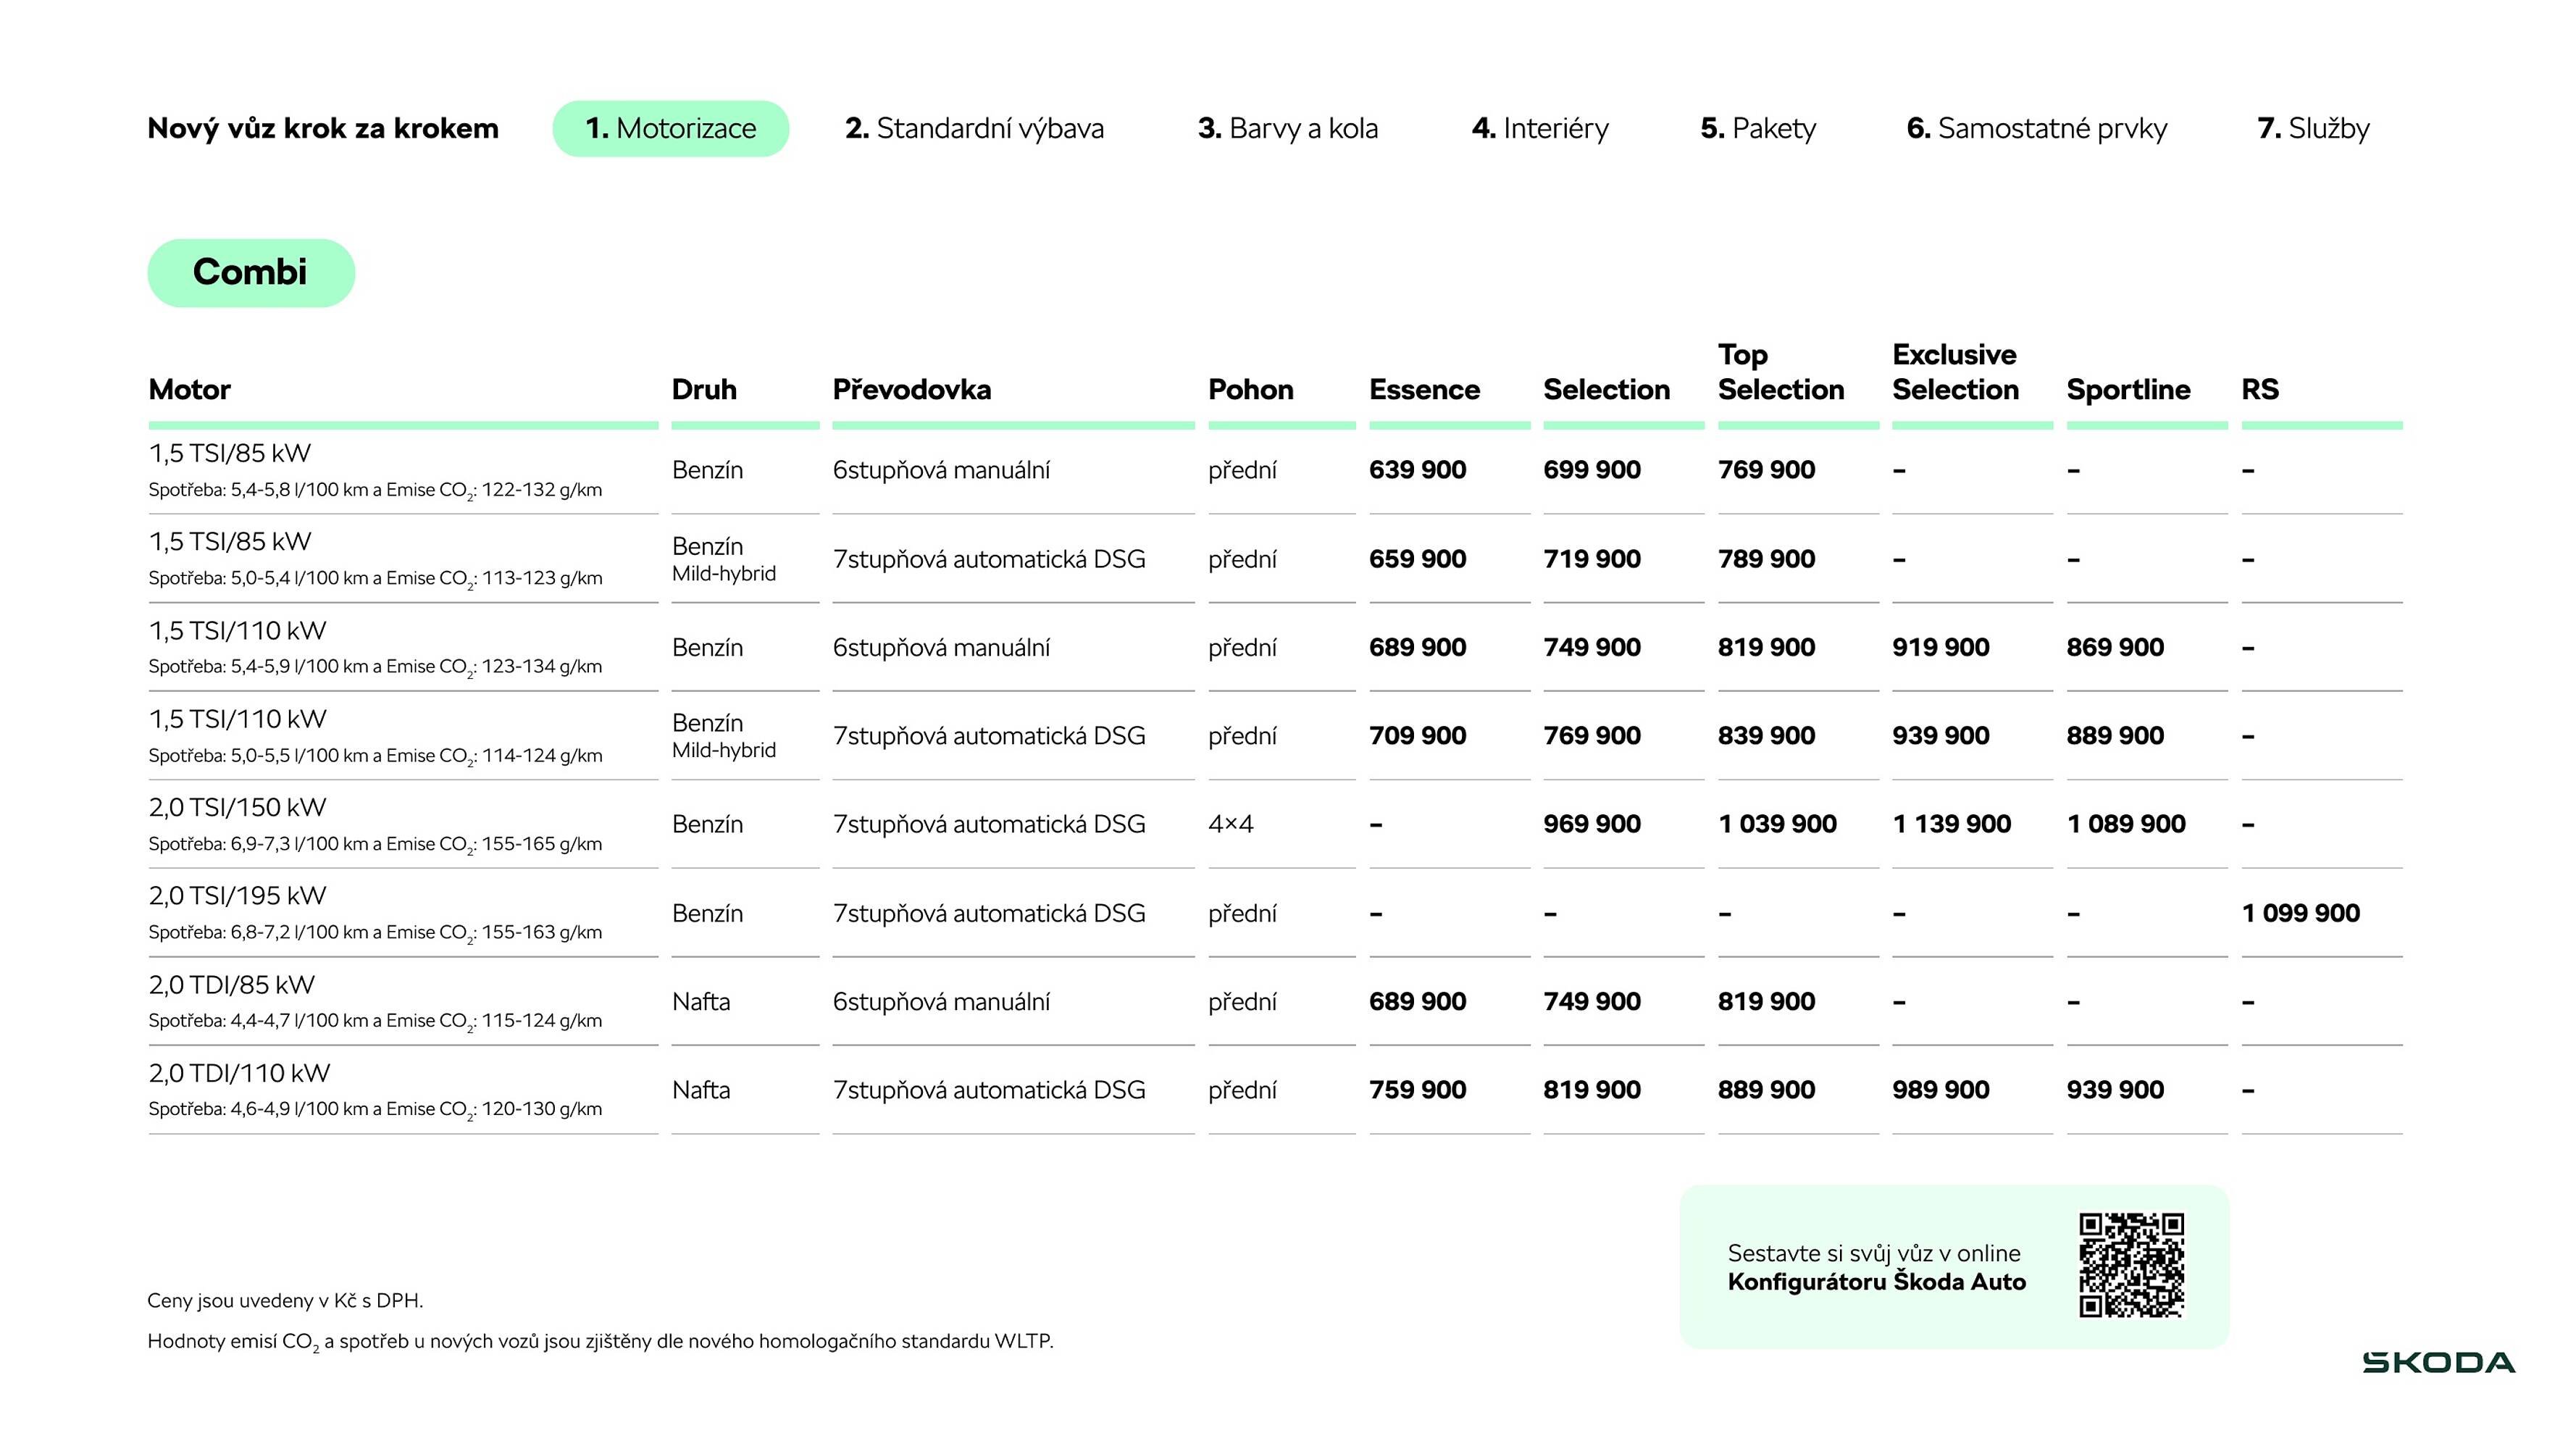Click the configurator QR code

[x=2131, y=1265]
